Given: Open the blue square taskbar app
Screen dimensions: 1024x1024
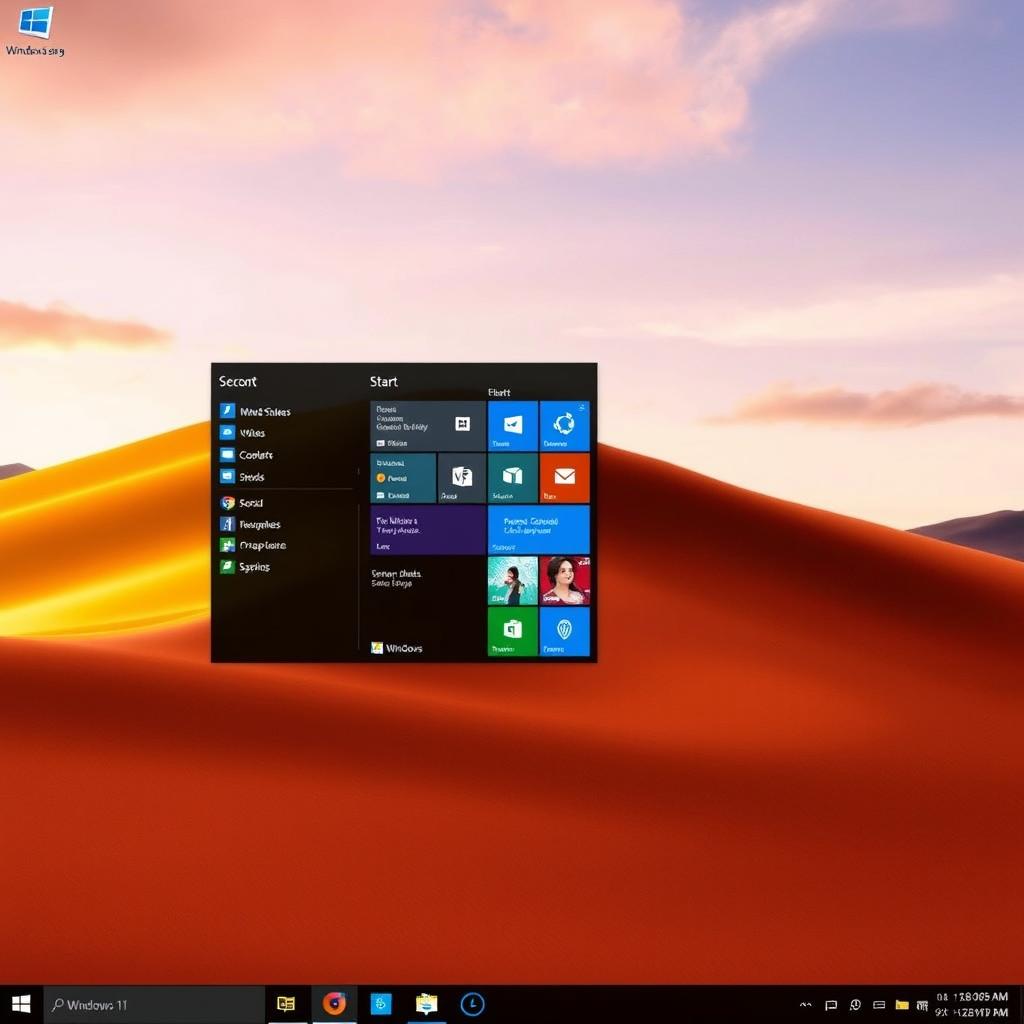Looking at the screenshot, I should coord(381,1004).
